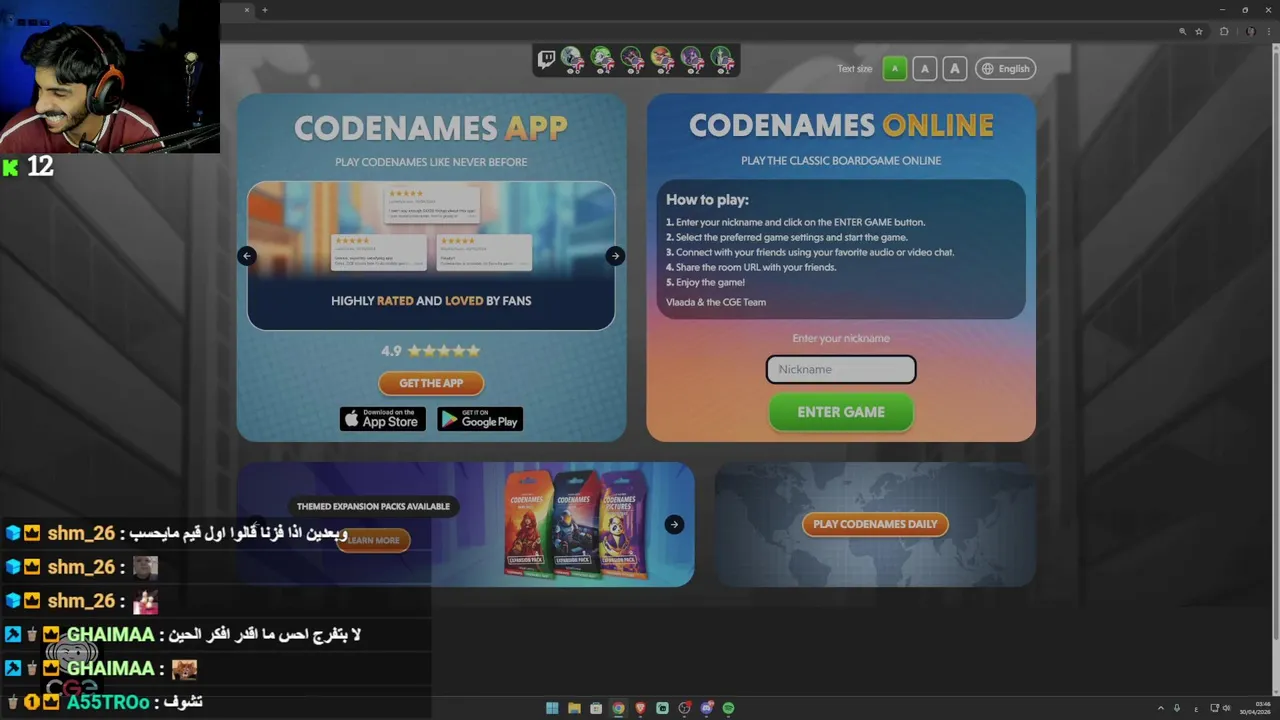1280x720 pixels.
Task: Open the orange streamer avatar with 2 viewers
Action: (x=663, y=60)
